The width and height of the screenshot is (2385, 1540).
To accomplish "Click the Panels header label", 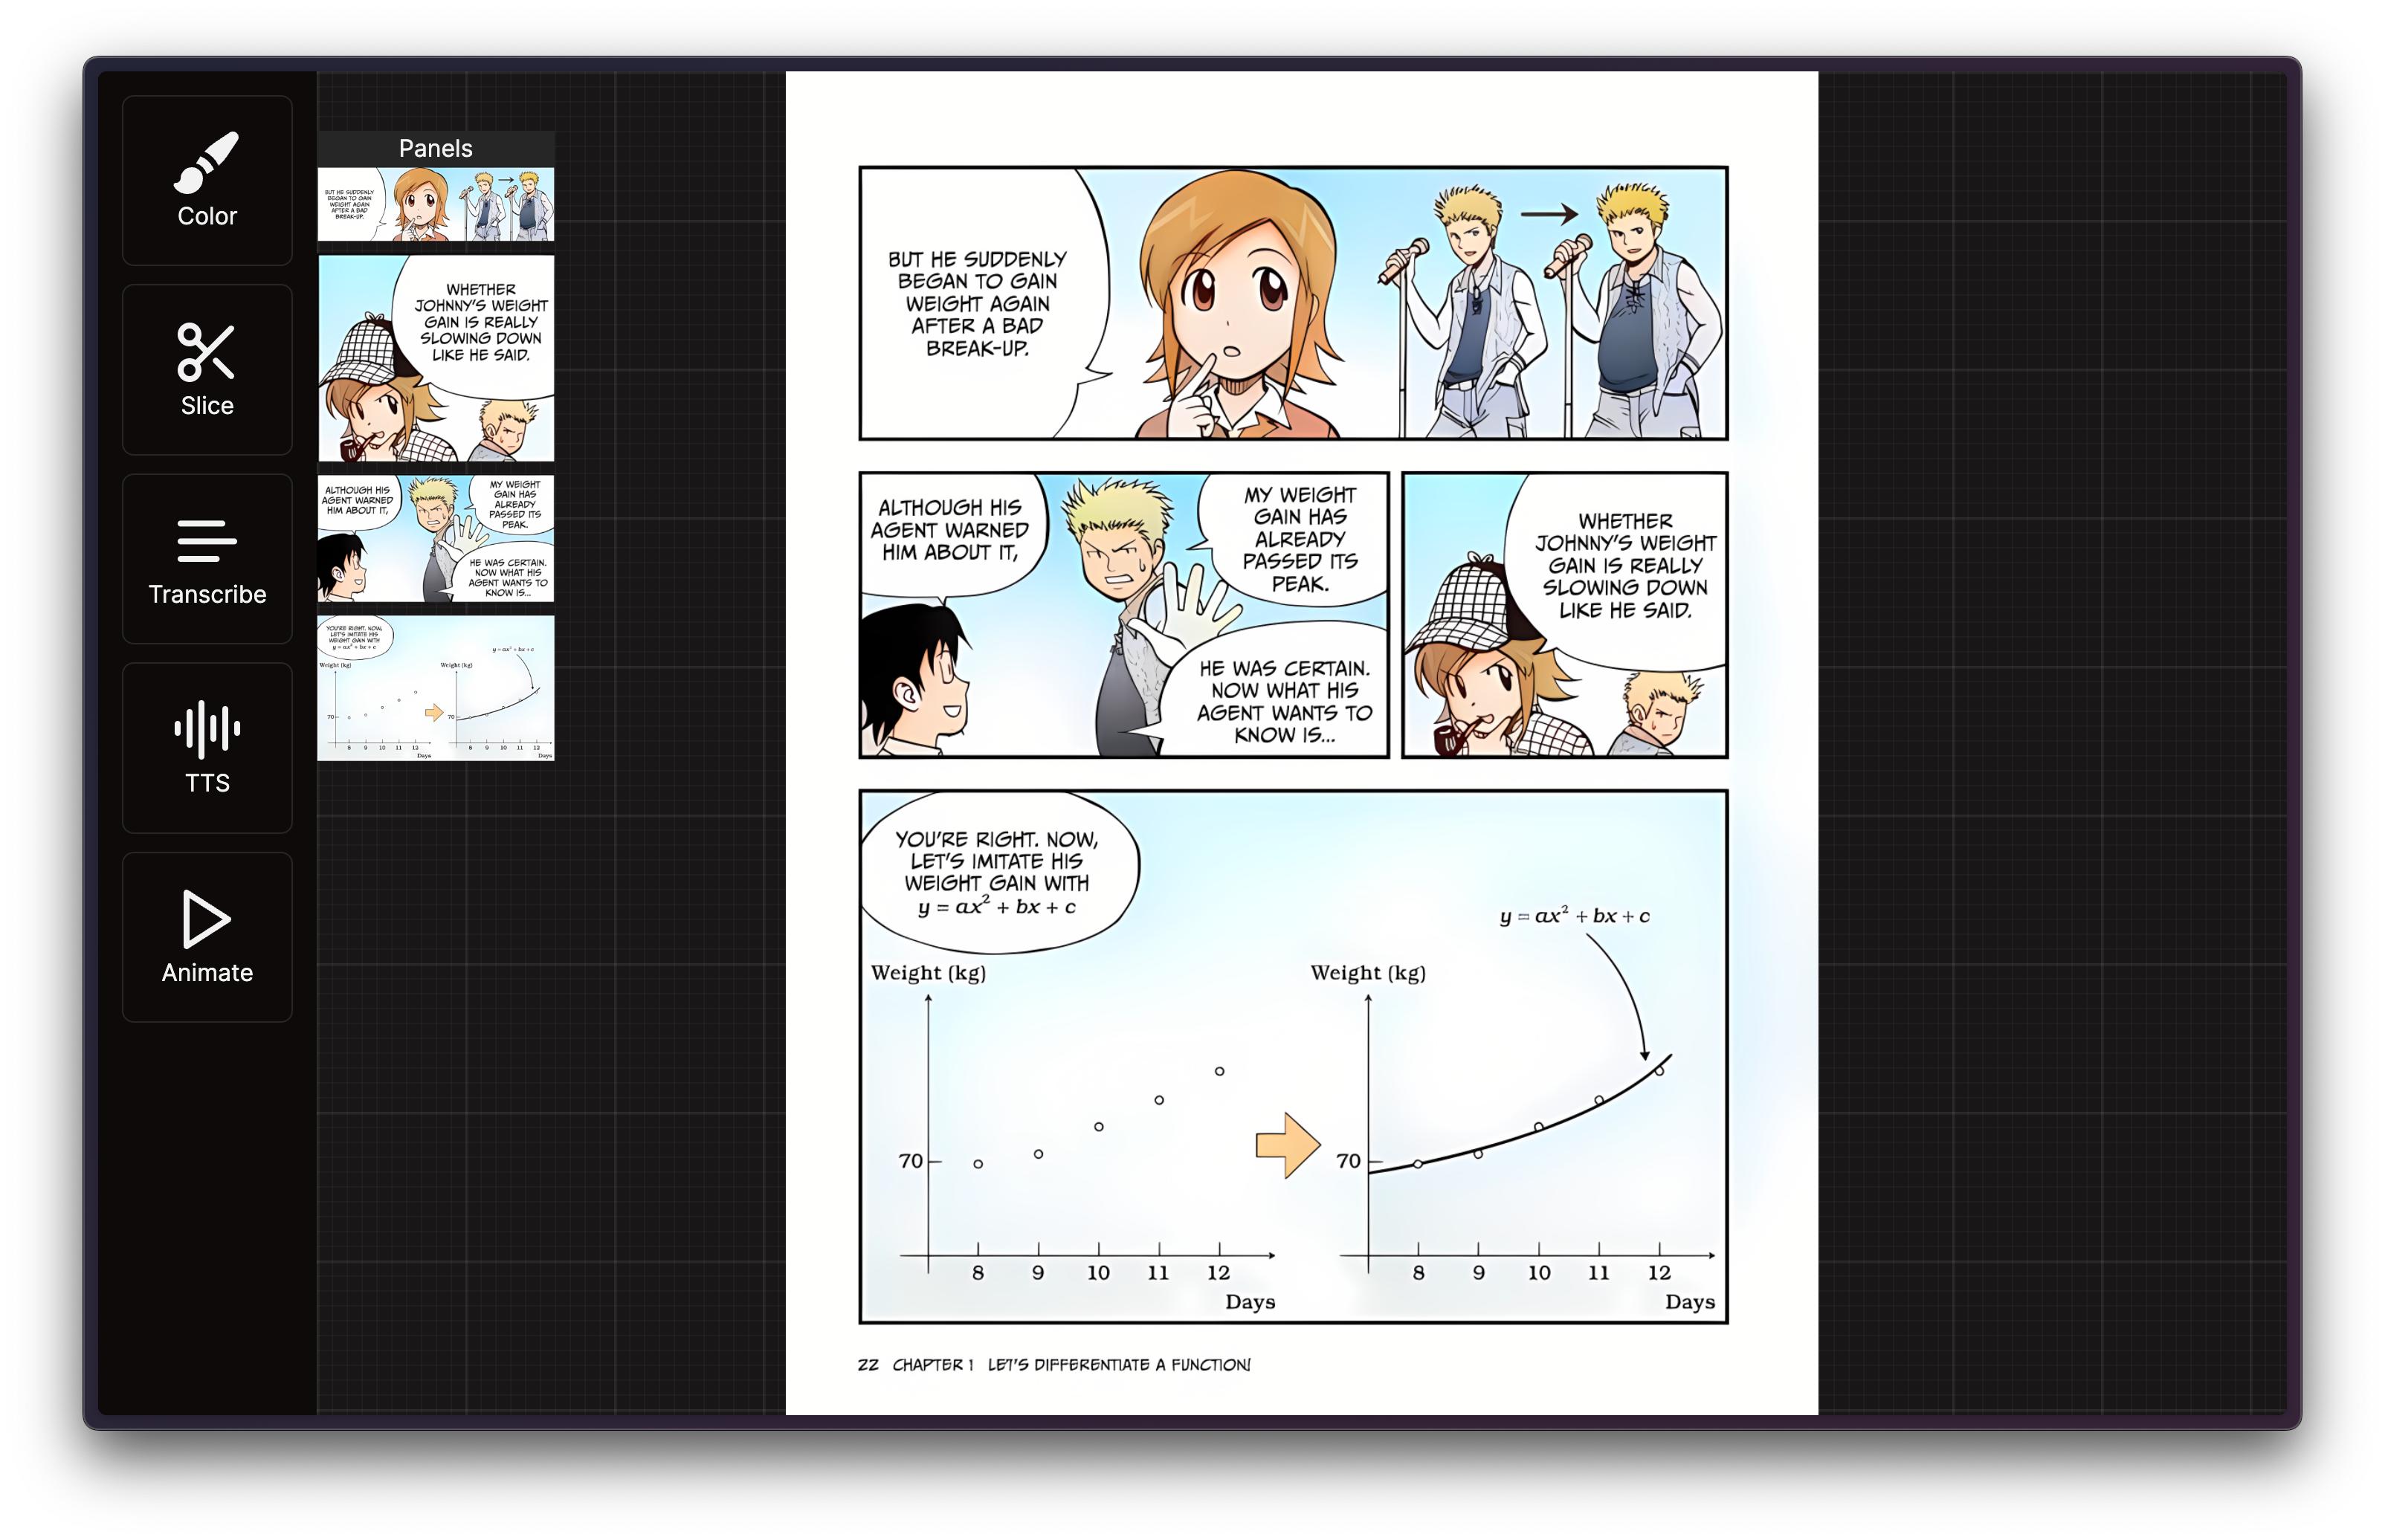I will point(435,148).
